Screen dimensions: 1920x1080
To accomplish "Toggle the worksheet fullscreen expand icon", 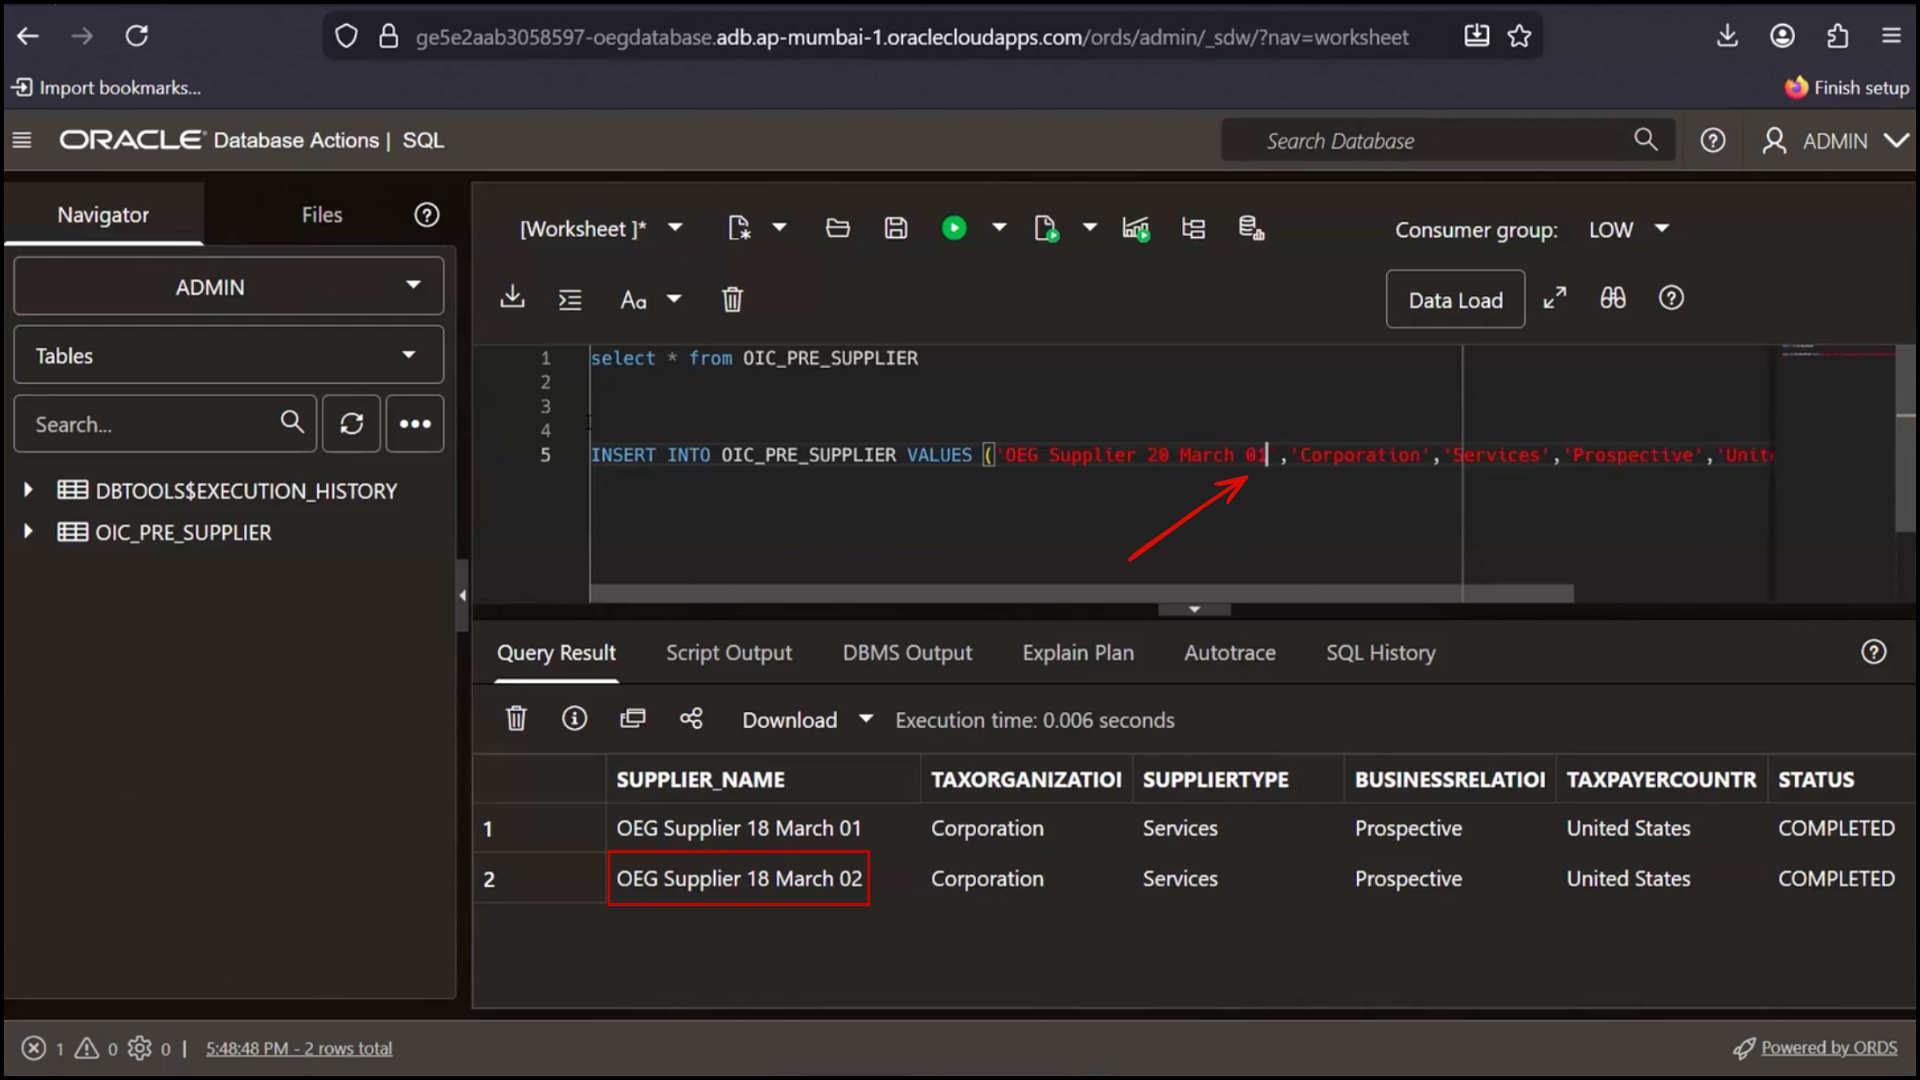I will point(1554,297).
